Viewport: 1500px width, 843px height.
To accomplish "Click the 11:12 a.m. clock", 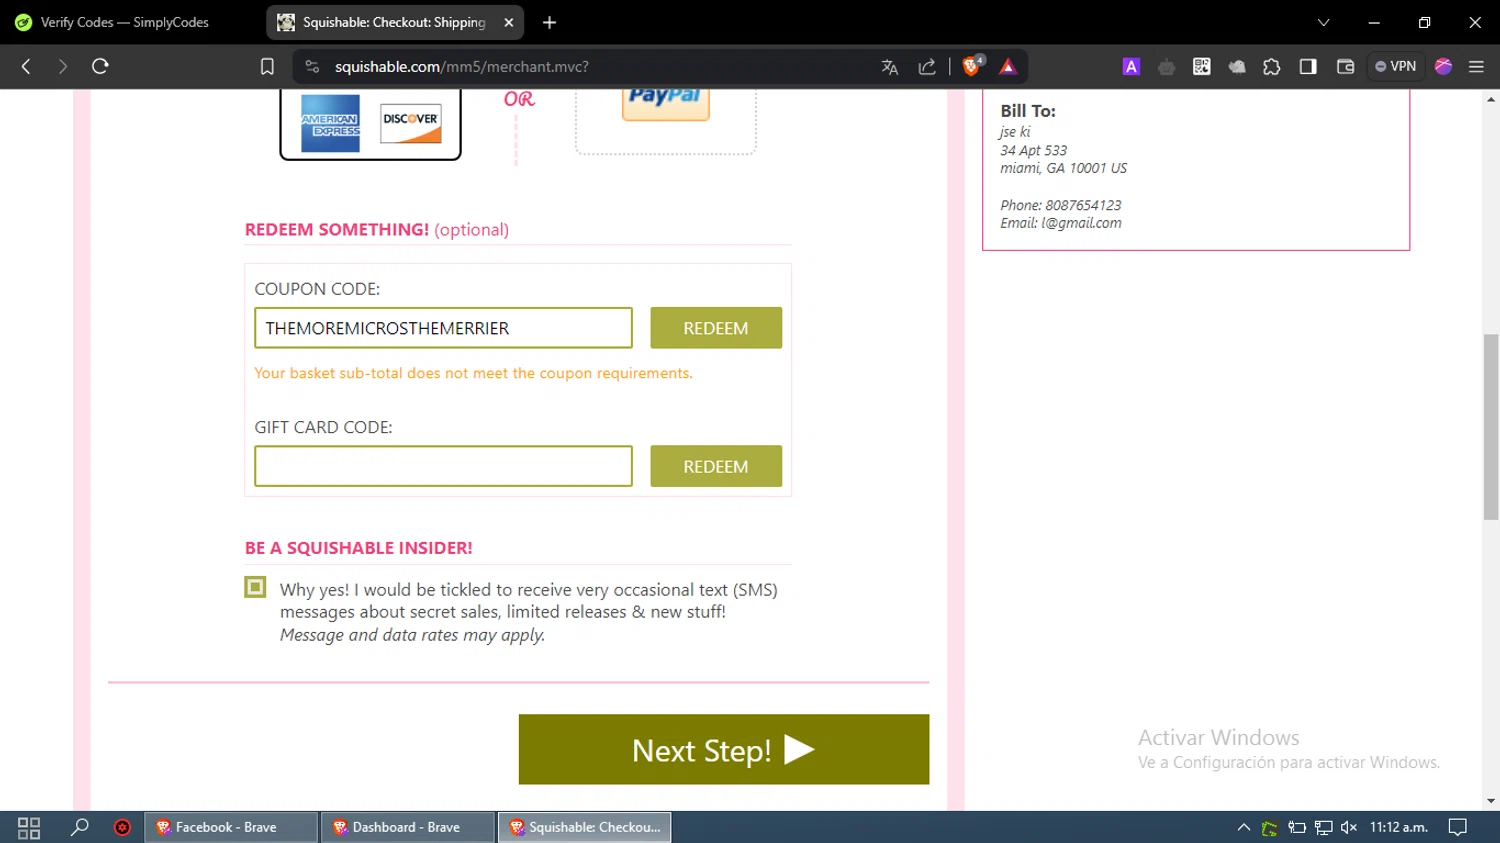I will pos(1398,827).
